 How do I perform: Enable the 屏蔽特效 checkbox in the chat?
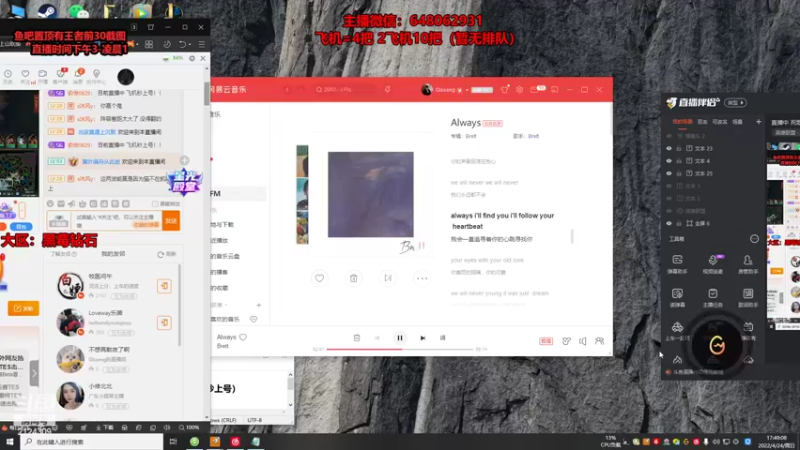pyautogui.click(x=155, y=204)
